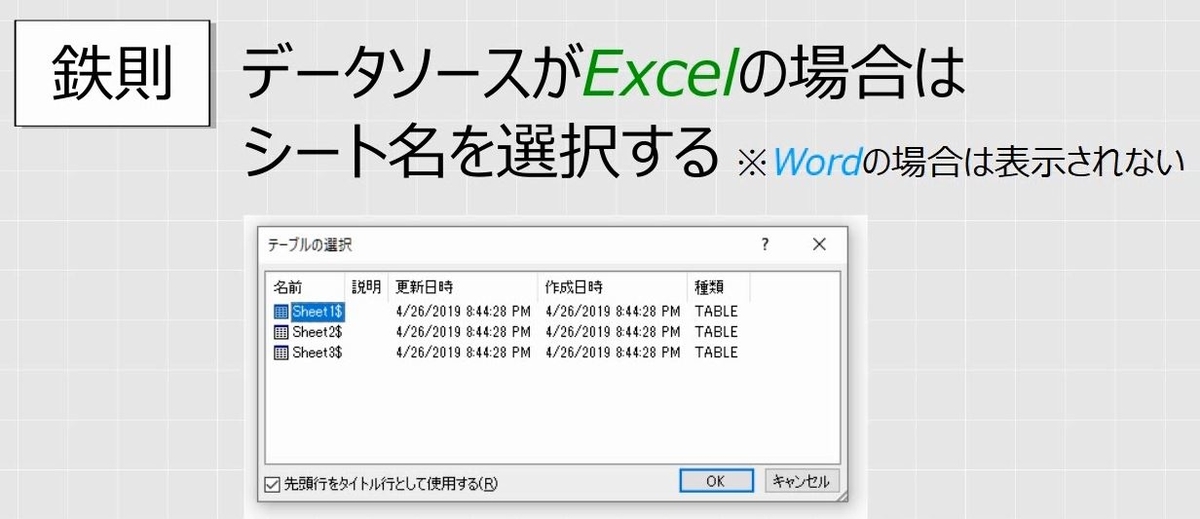Click the キャンセル button

[802, 481]
